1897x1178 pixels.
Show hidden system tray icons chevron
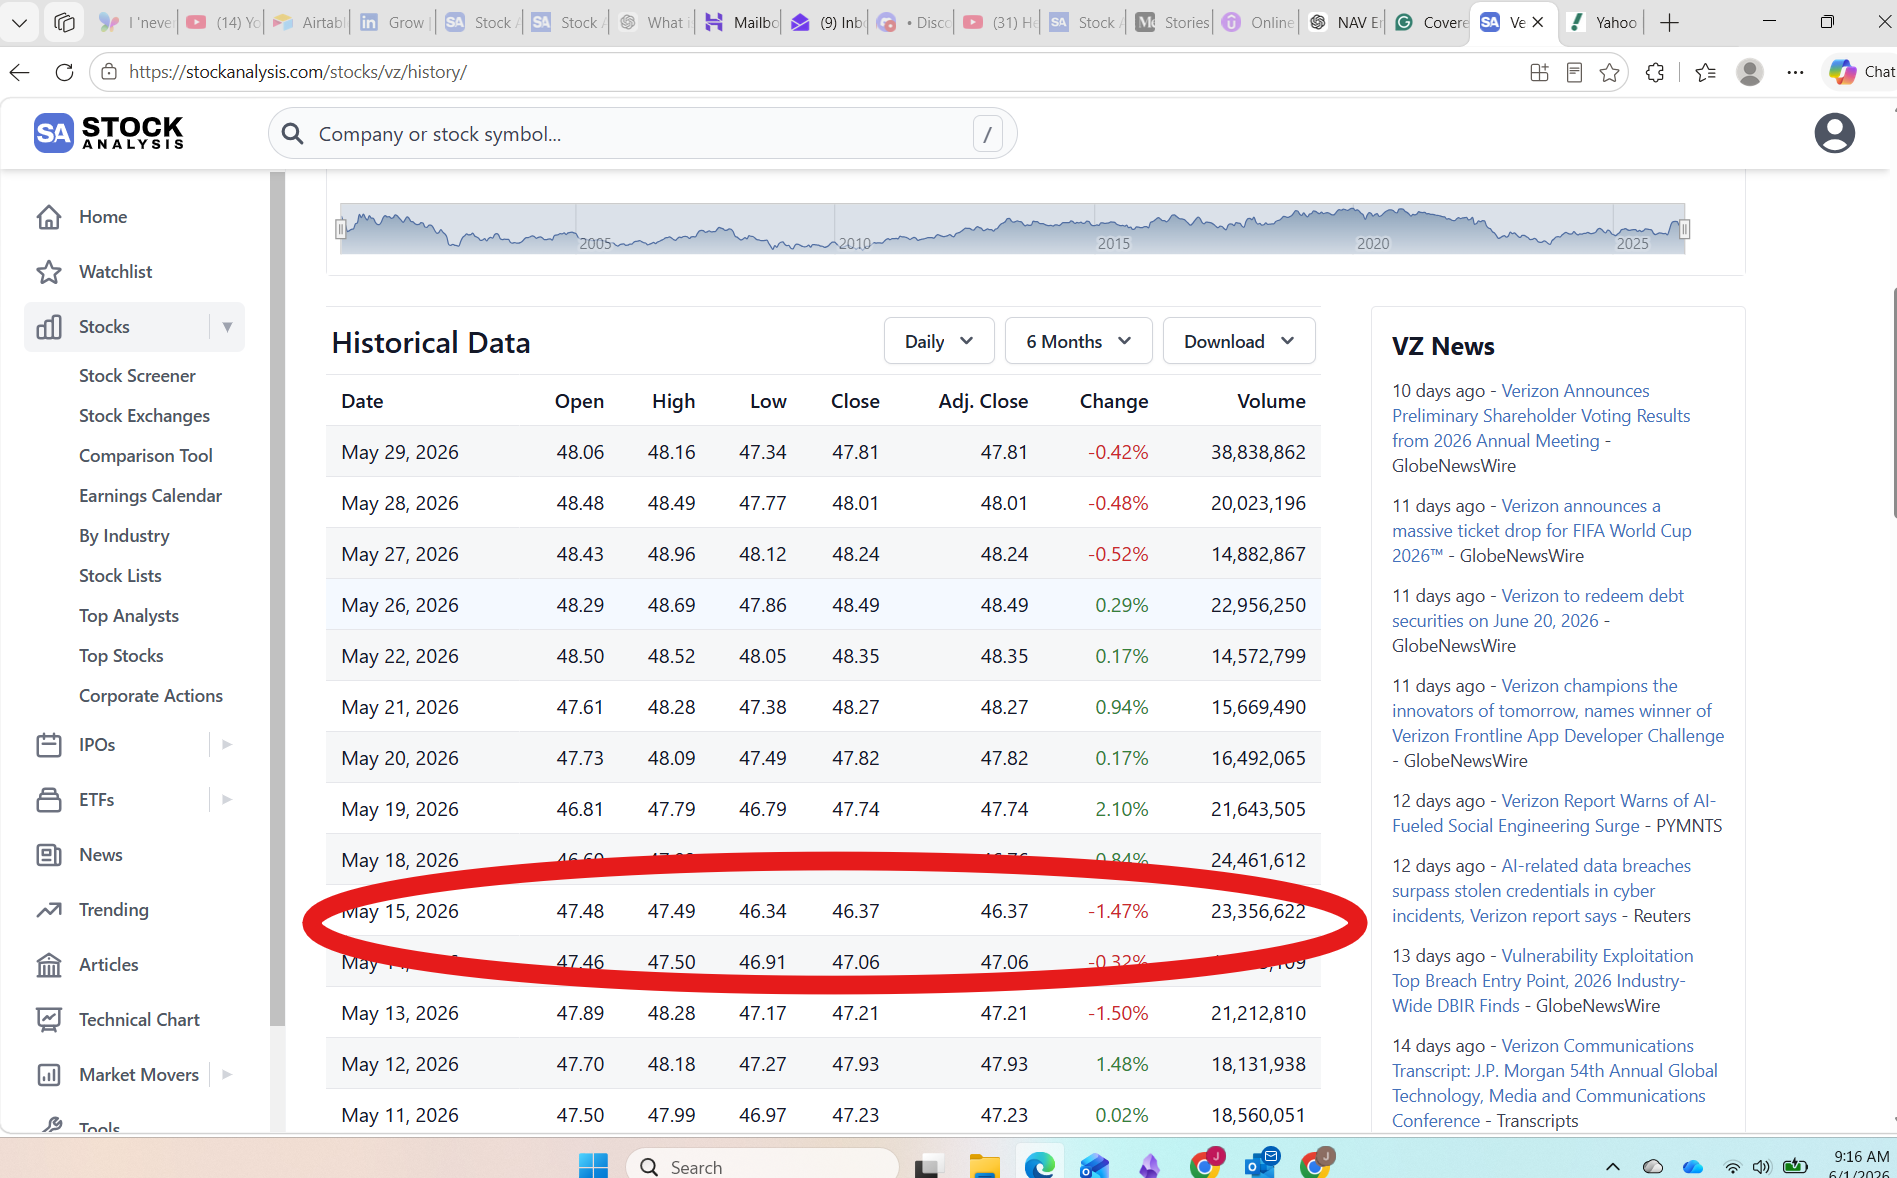[x=1612, y=1166]
